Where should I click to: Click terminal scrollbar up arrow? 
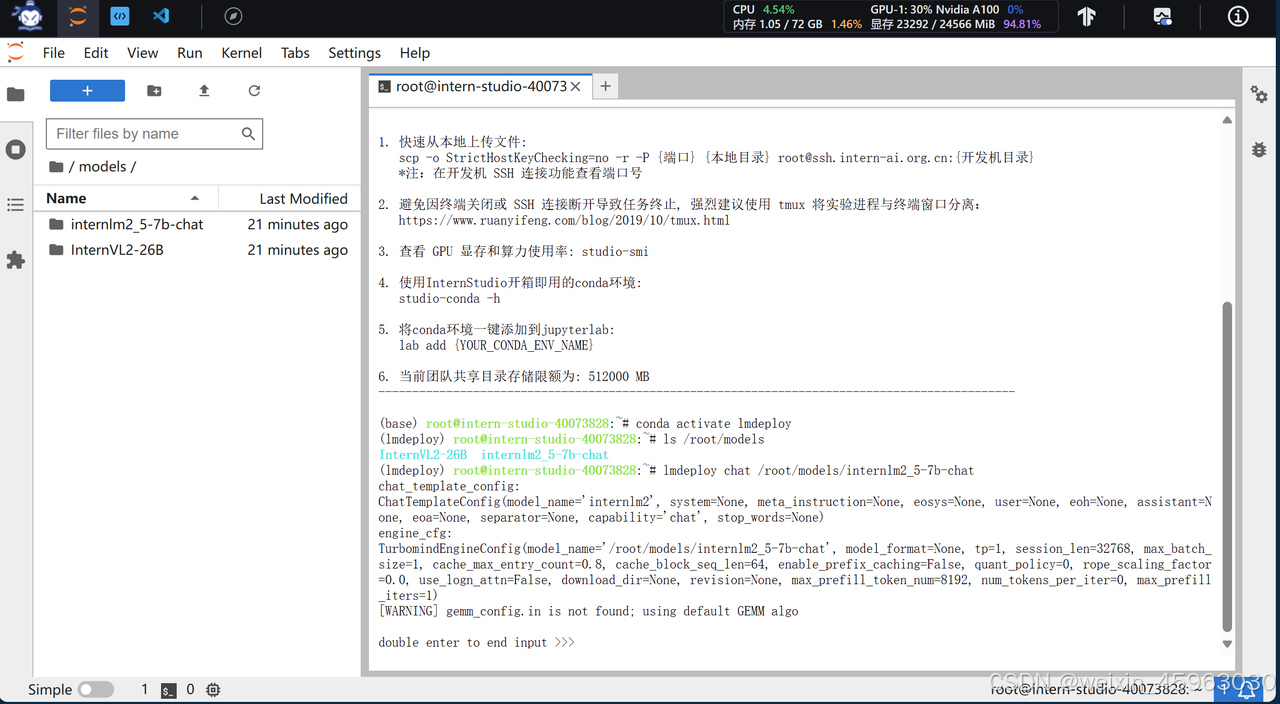(x=1227, y=120)
